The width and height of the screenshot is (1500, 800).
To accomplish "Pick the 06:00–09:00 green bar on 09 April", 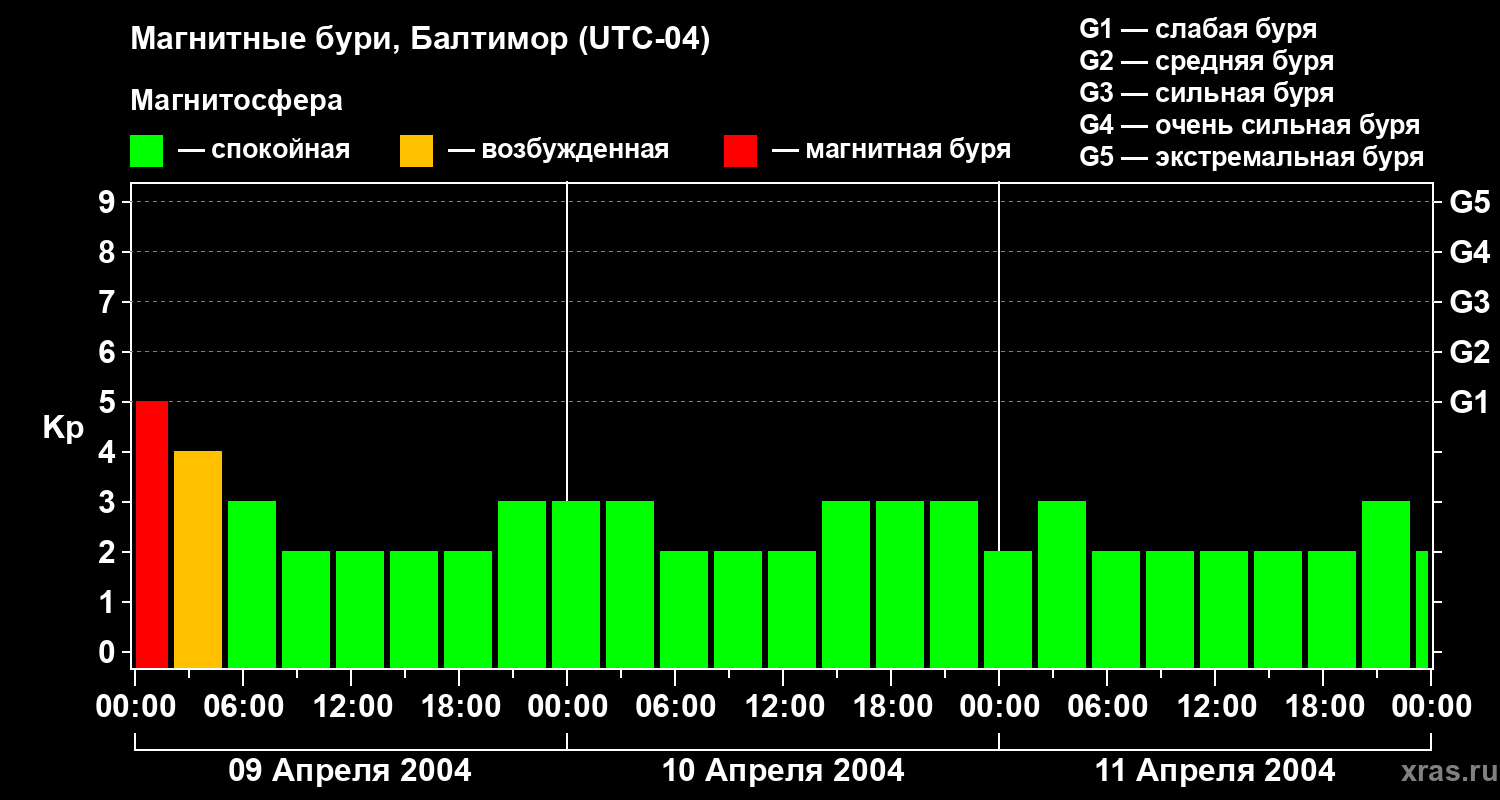I will click(252, 584).
